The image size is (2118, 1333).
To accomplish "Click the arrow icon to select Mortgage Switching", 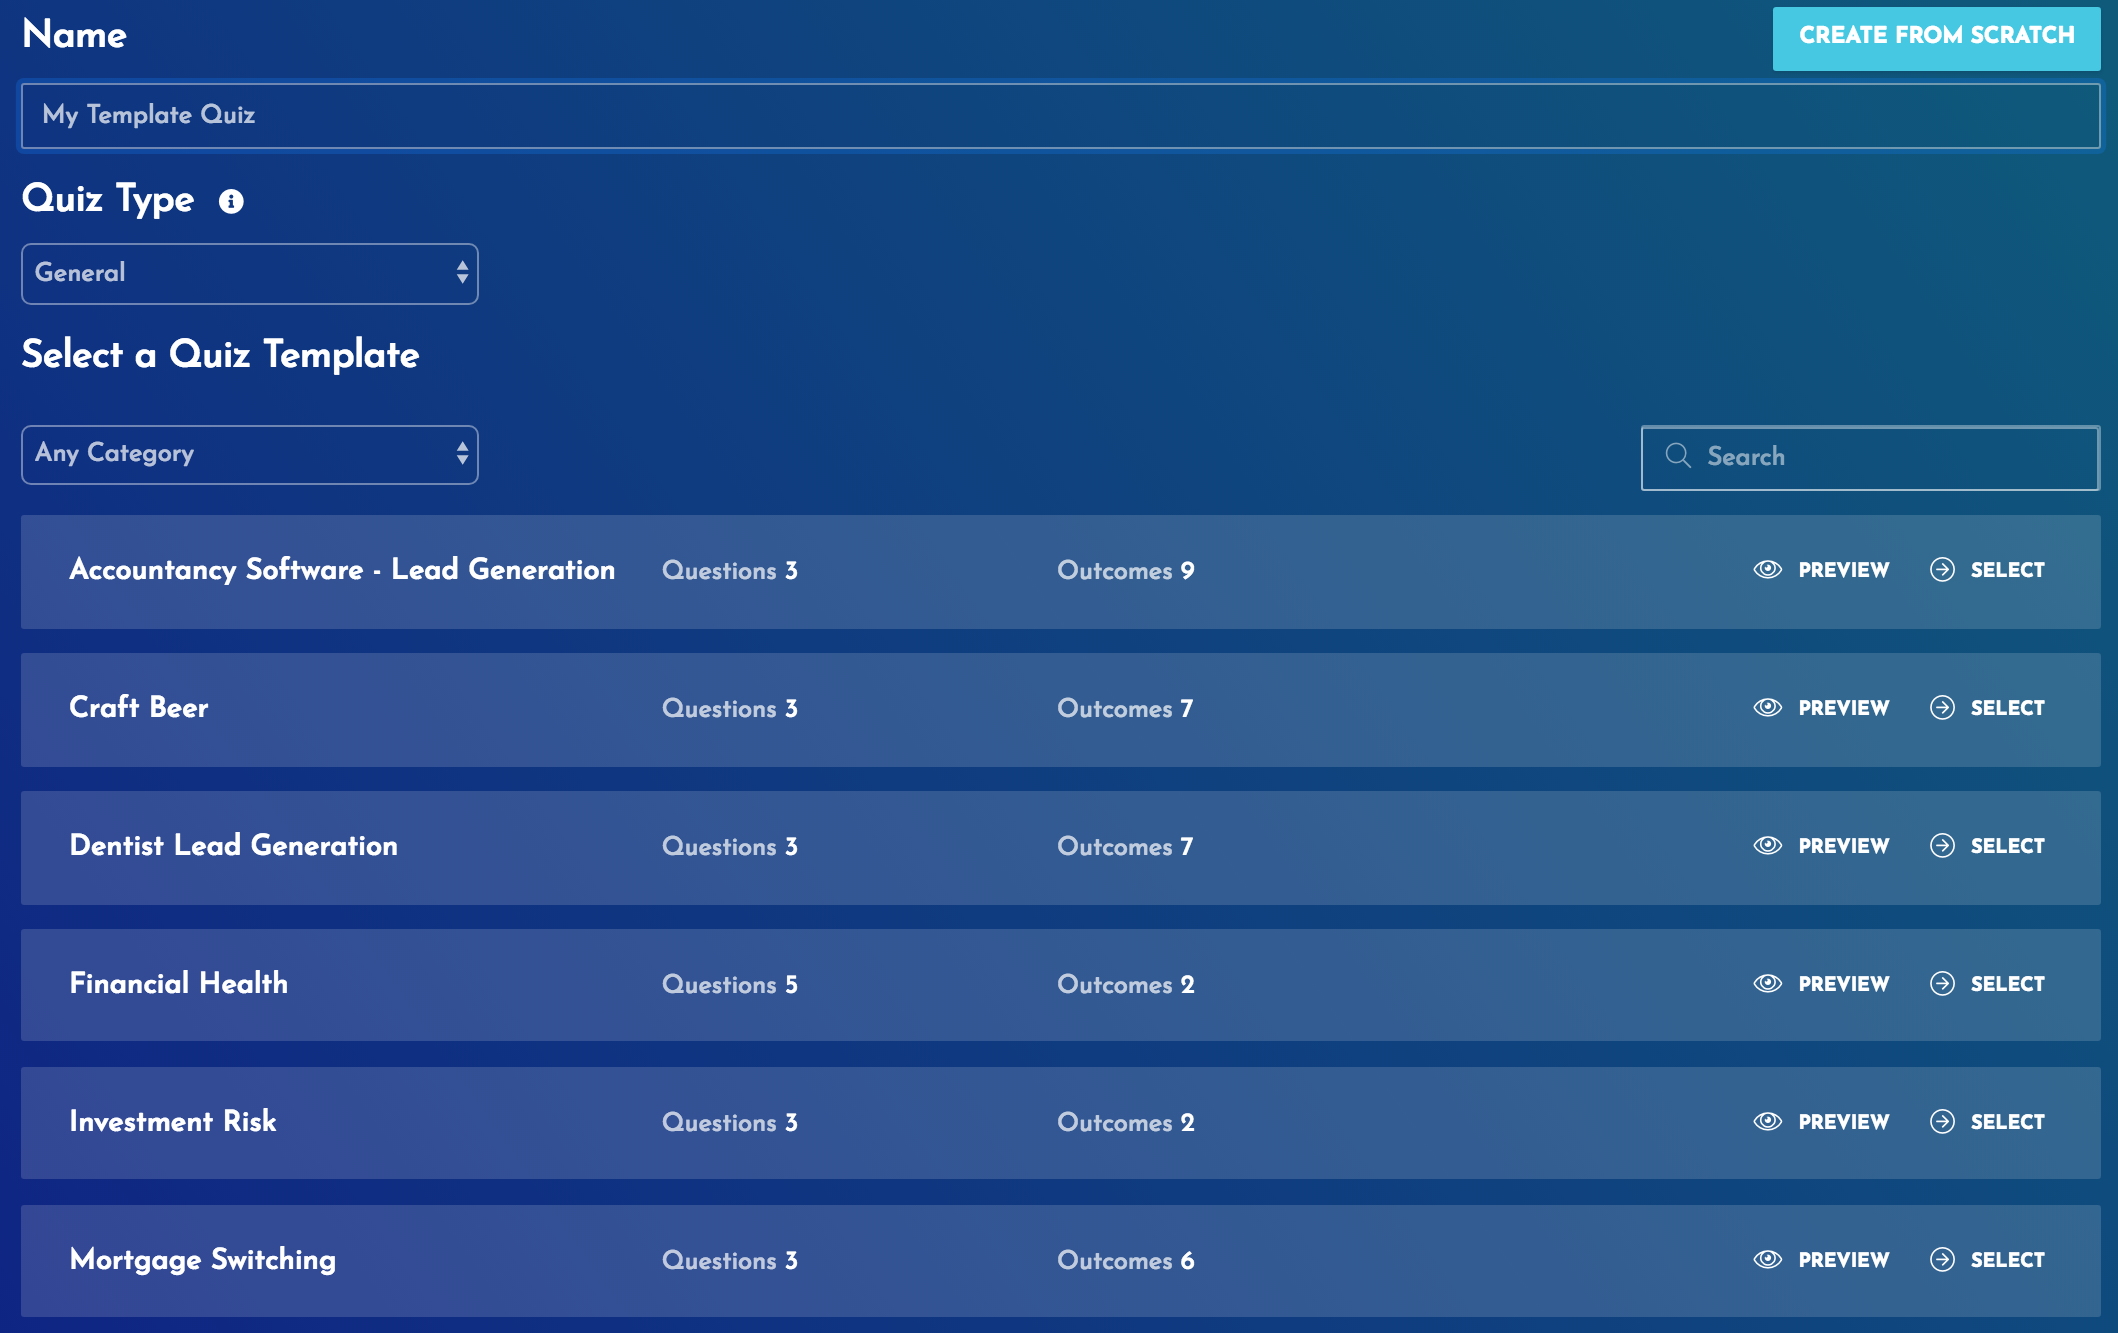I will click(1941, 1260).
